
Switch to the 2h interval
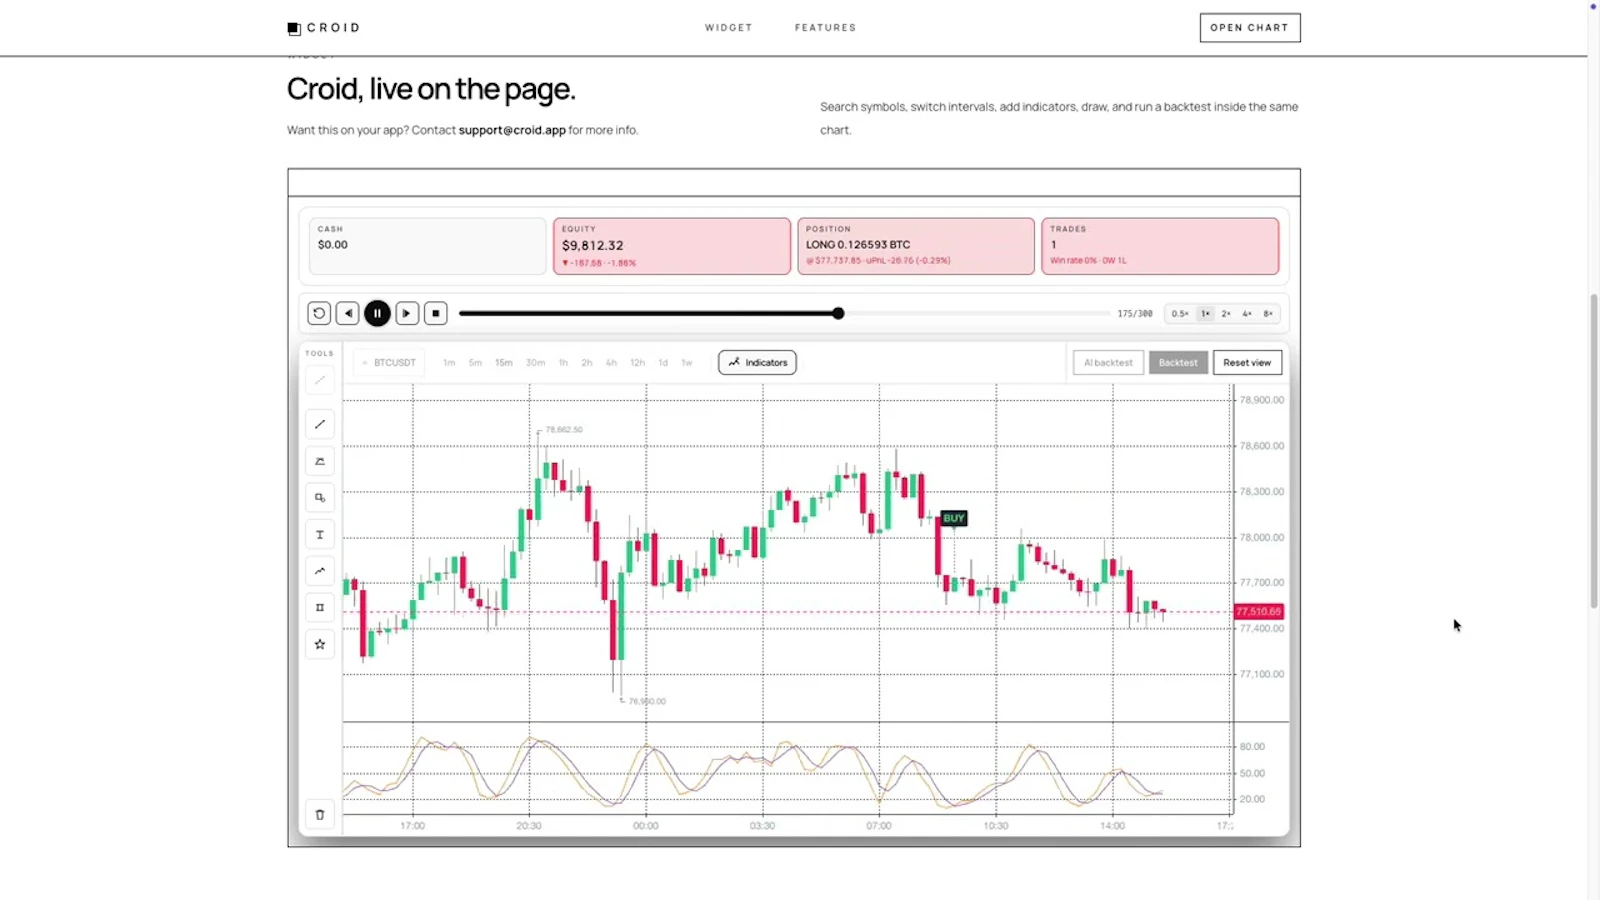point(587,363)
